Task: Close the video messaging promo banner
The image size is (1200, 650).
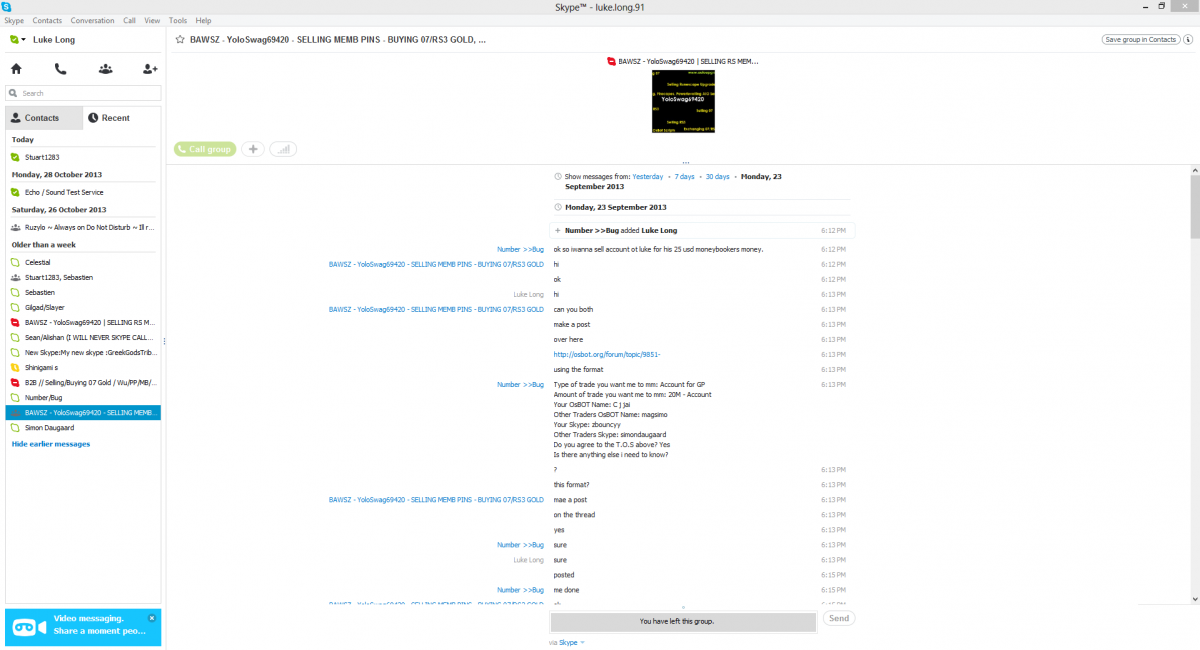Action: (152, 618)
